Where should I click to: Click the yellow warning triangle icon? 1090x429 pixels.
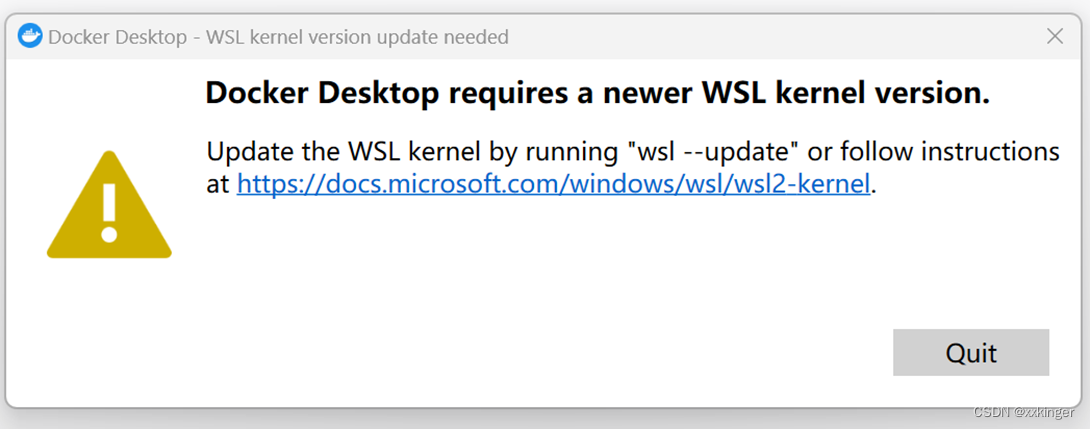tap(109, 204)
